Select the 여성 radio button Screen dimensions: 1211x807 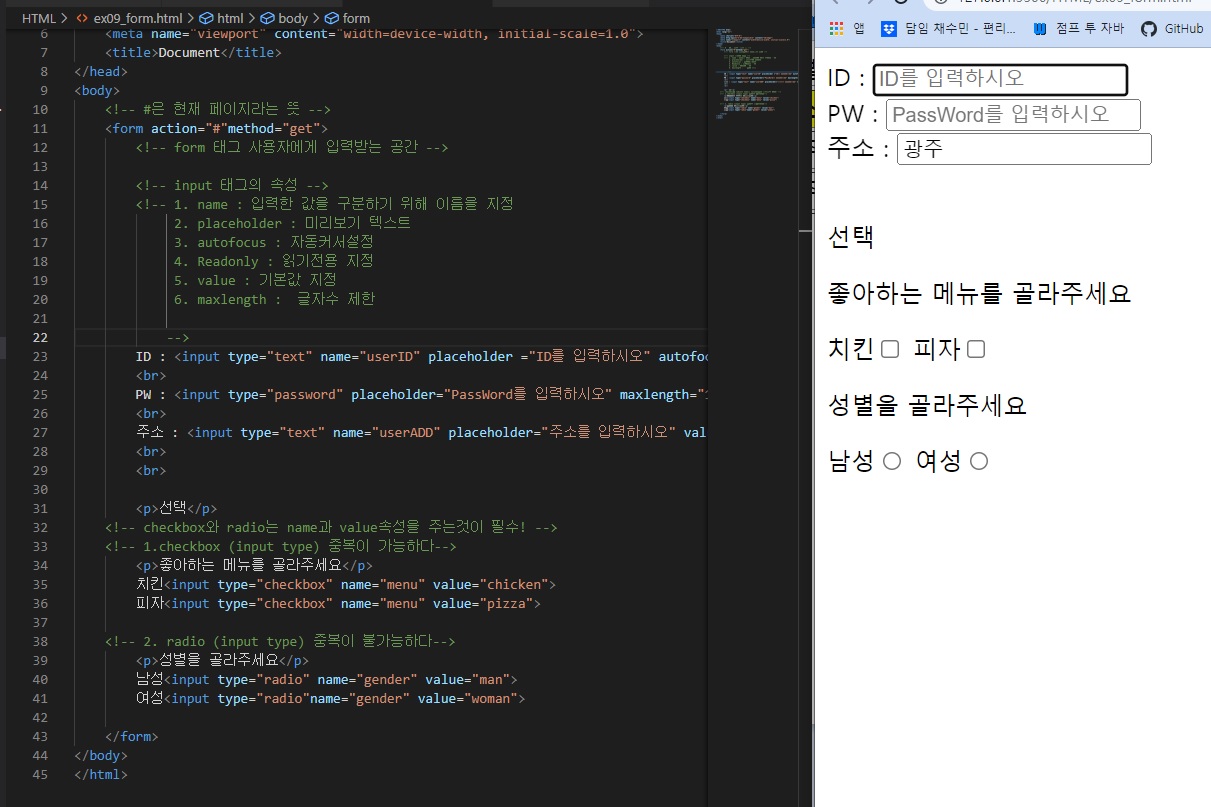(979, 461)
